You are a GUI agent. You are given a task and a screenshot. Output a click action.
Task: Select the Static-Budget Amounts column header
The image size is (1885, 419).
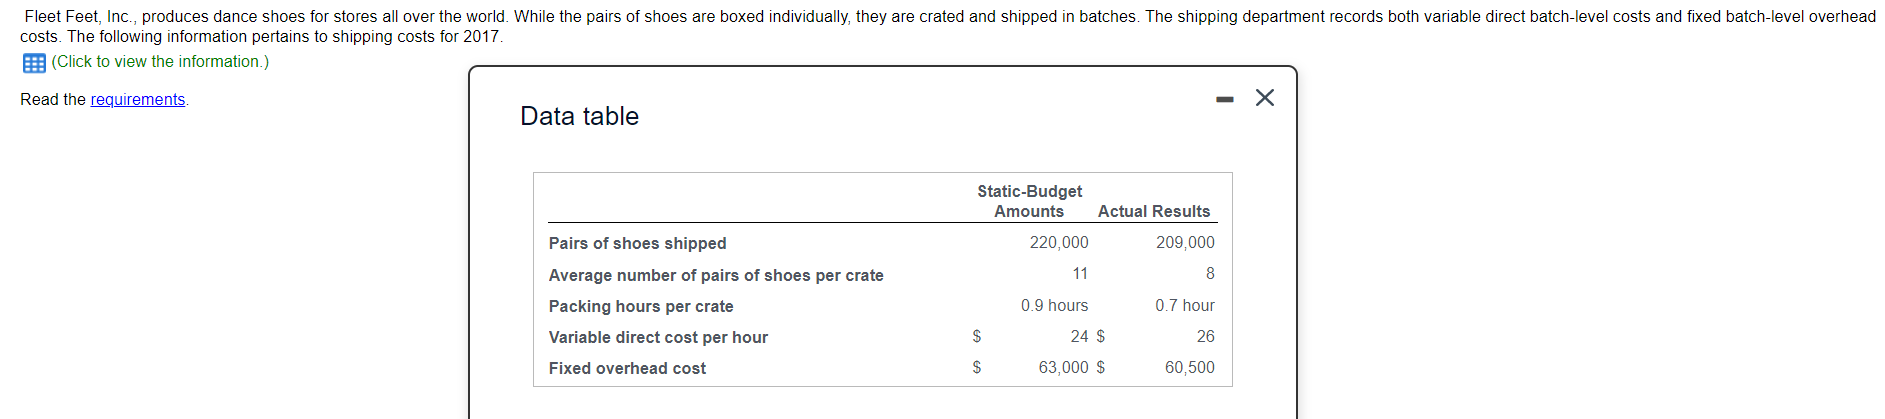[x=1029, y=201]
